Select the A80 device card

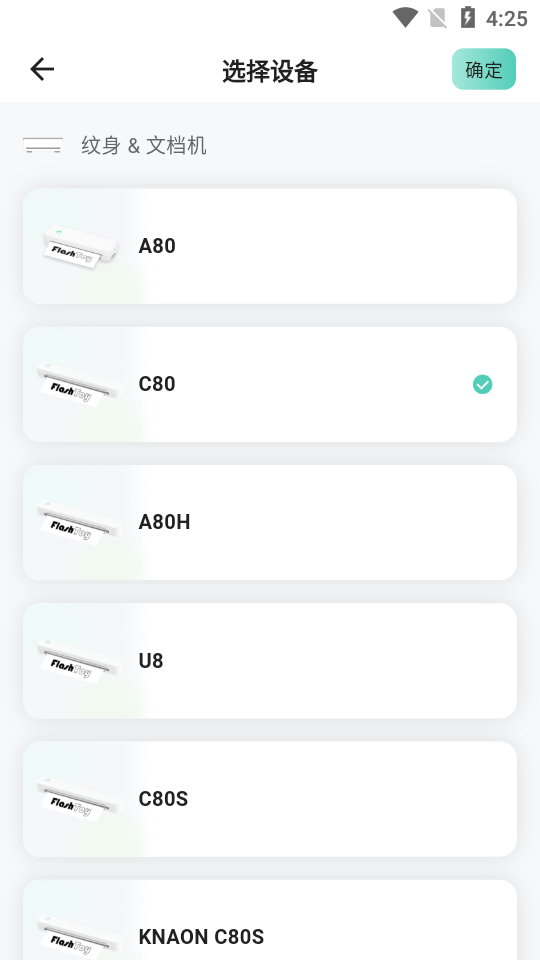270,246
